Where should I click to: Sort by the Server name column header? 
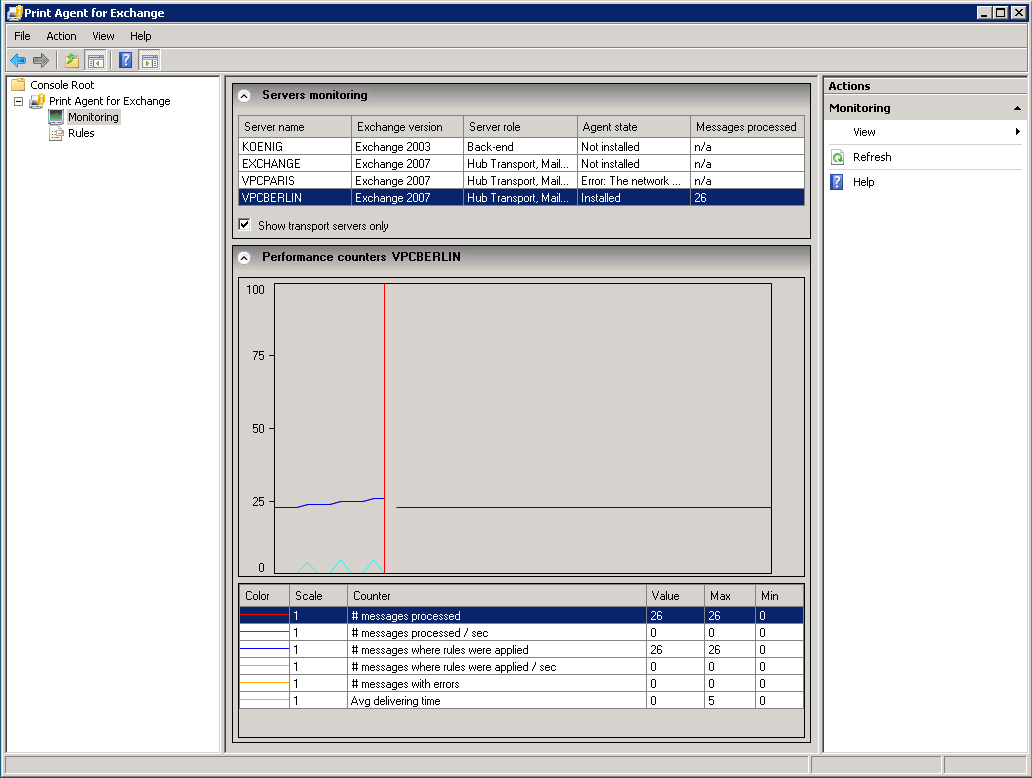coord(295,126)
